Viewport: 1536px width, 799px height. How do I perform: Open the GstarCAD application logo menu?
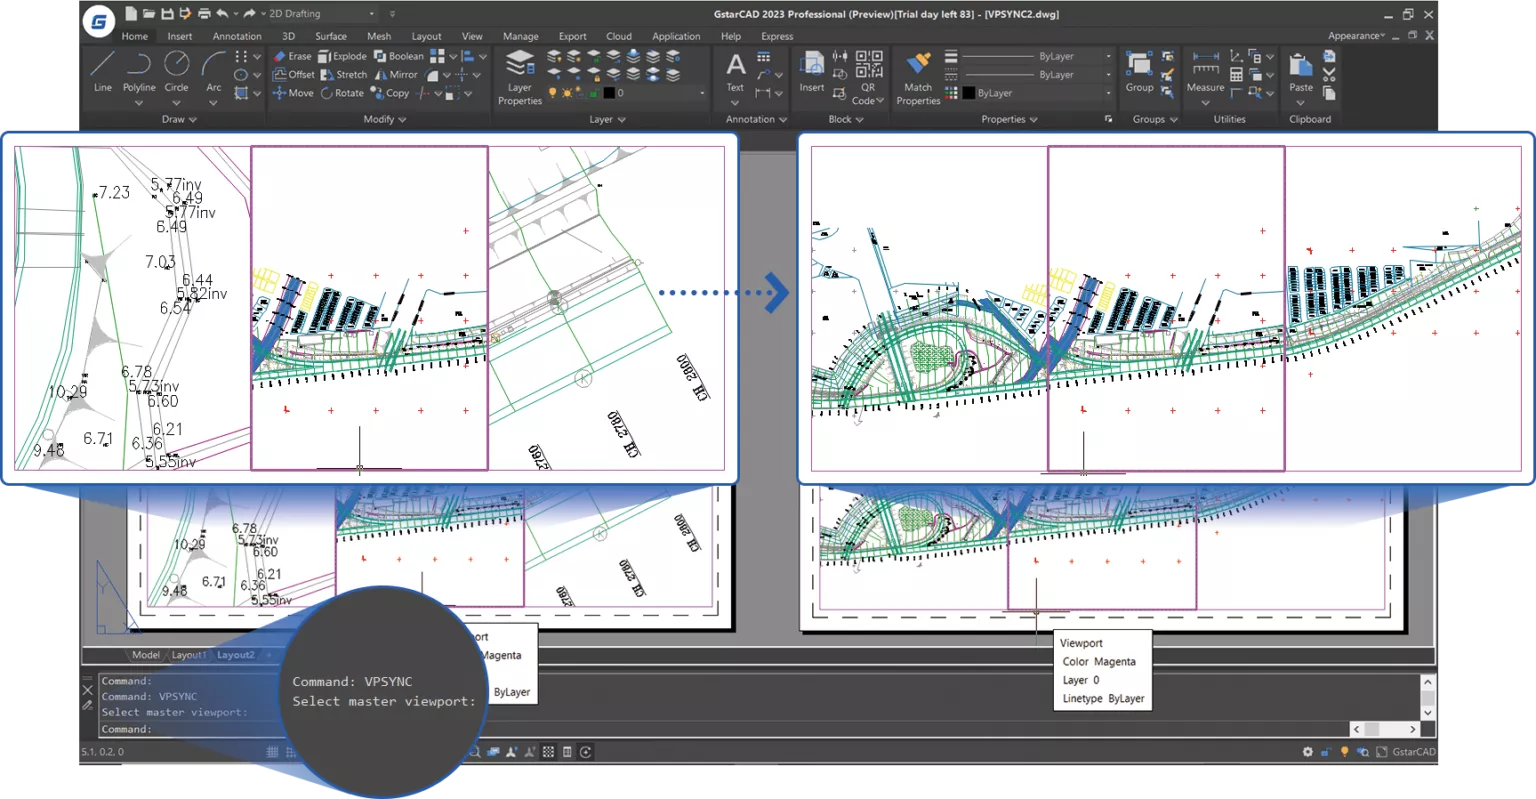(x=98, y=21)
